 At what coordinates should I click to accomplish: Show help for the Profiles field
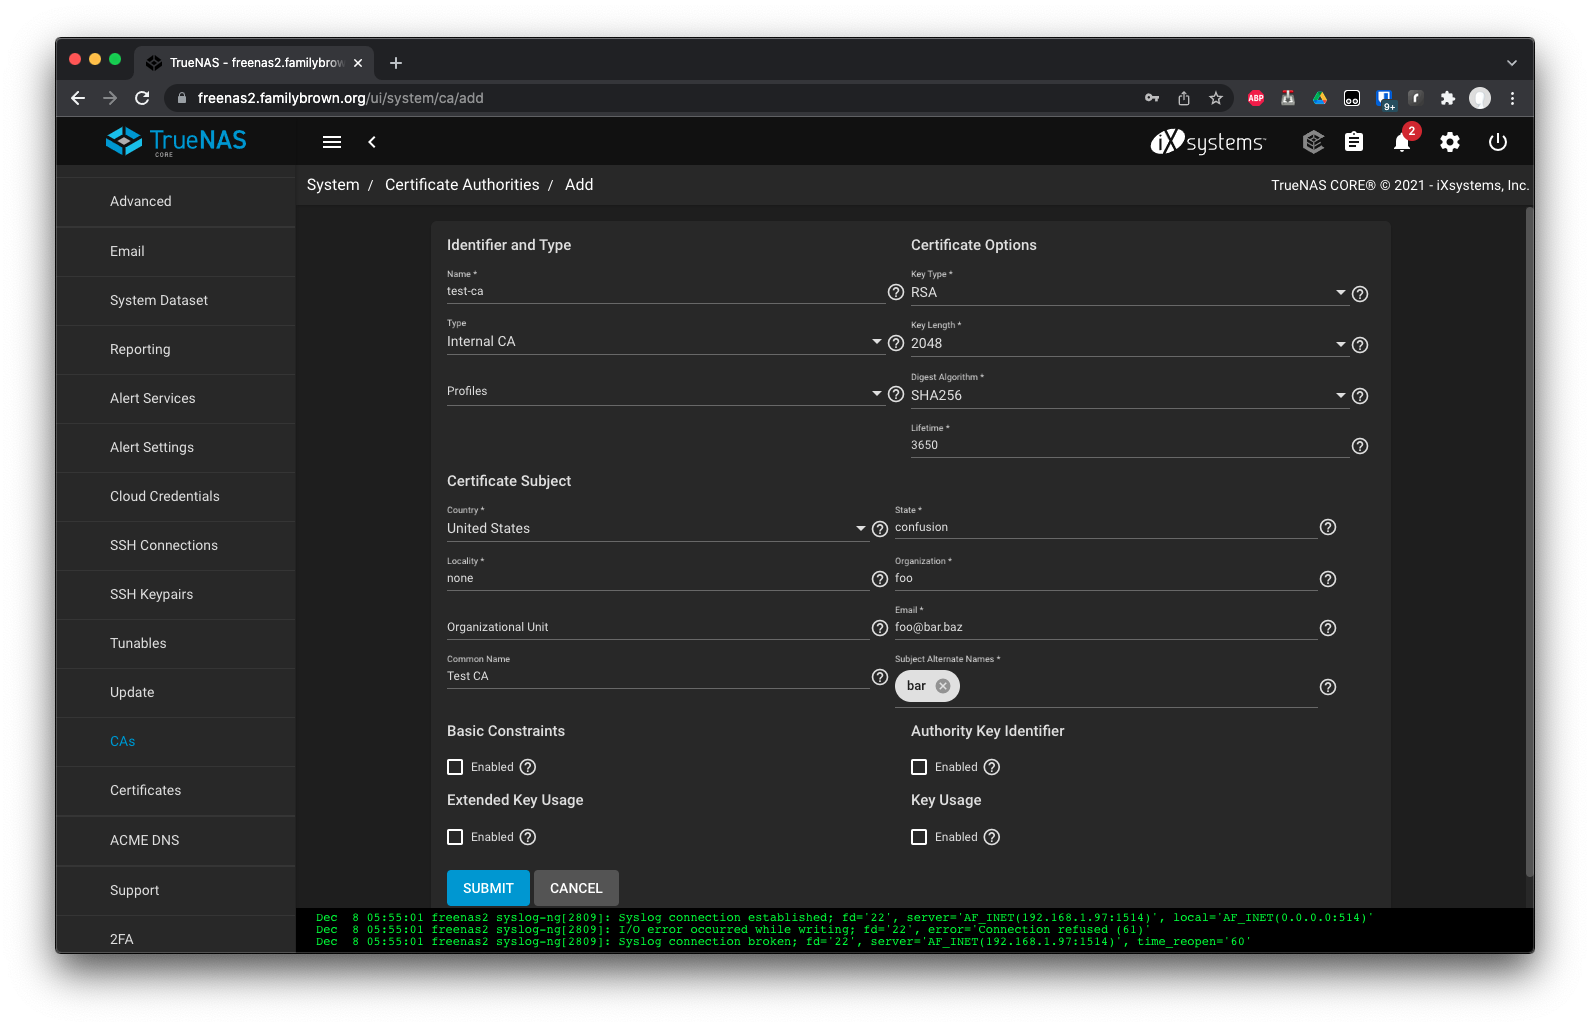(x=896, y=394)
